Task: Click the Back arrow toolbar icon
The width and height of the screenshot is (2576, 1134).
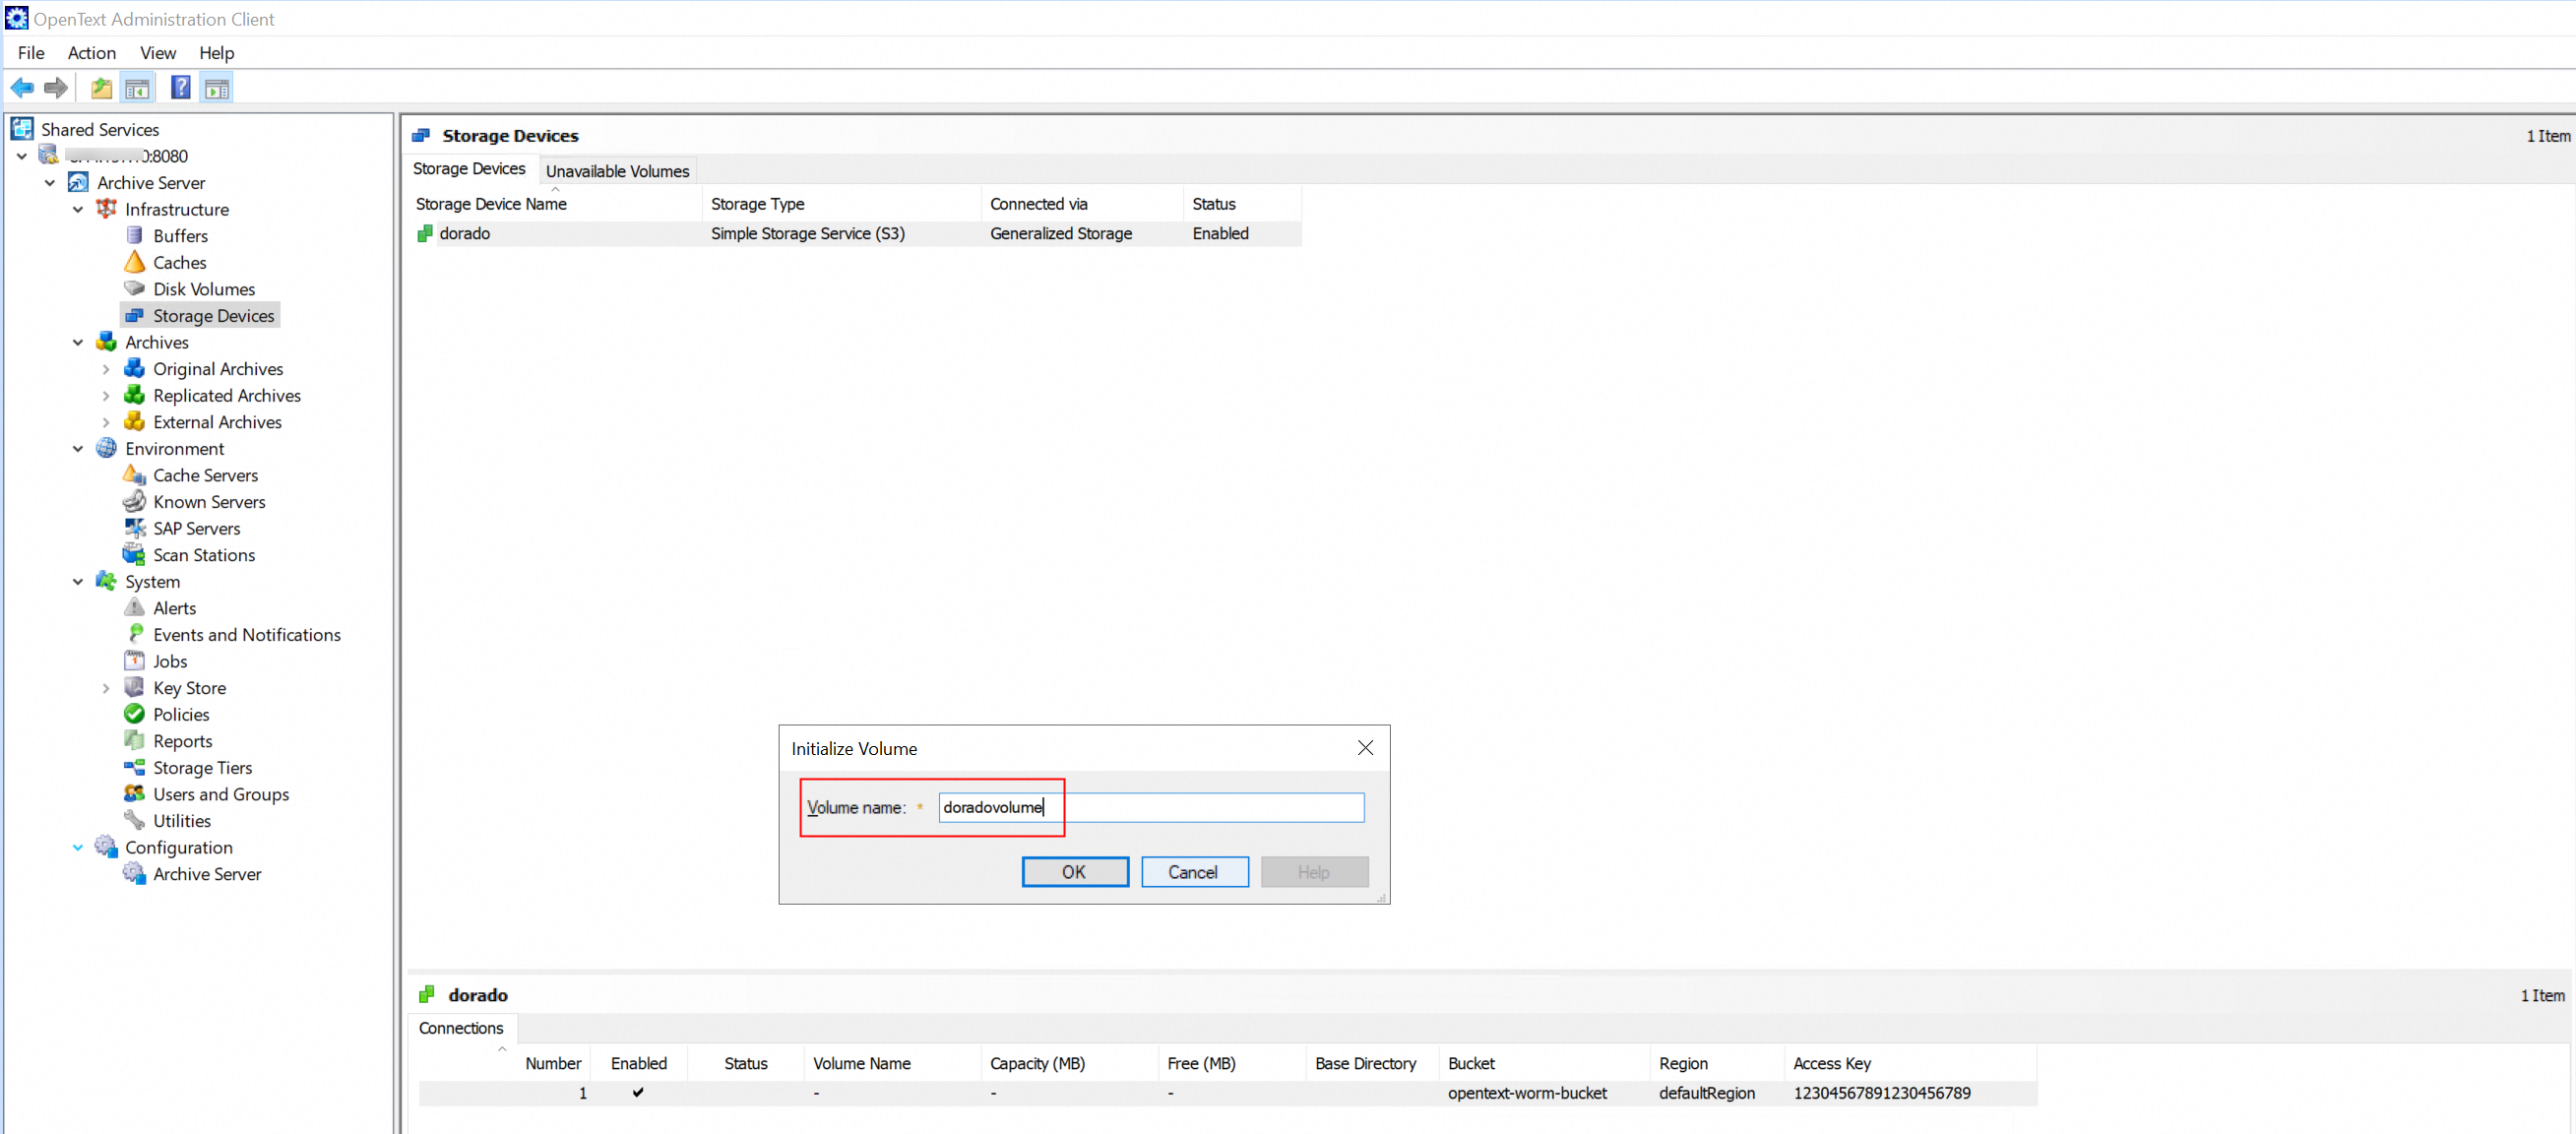Action: [x=22, y=88]
